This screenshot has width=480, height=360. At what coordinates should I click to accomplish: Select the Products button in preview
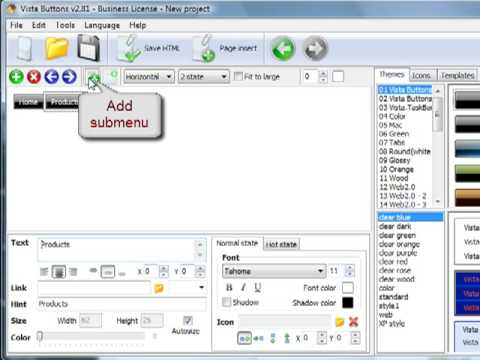(x=63, y=102)
